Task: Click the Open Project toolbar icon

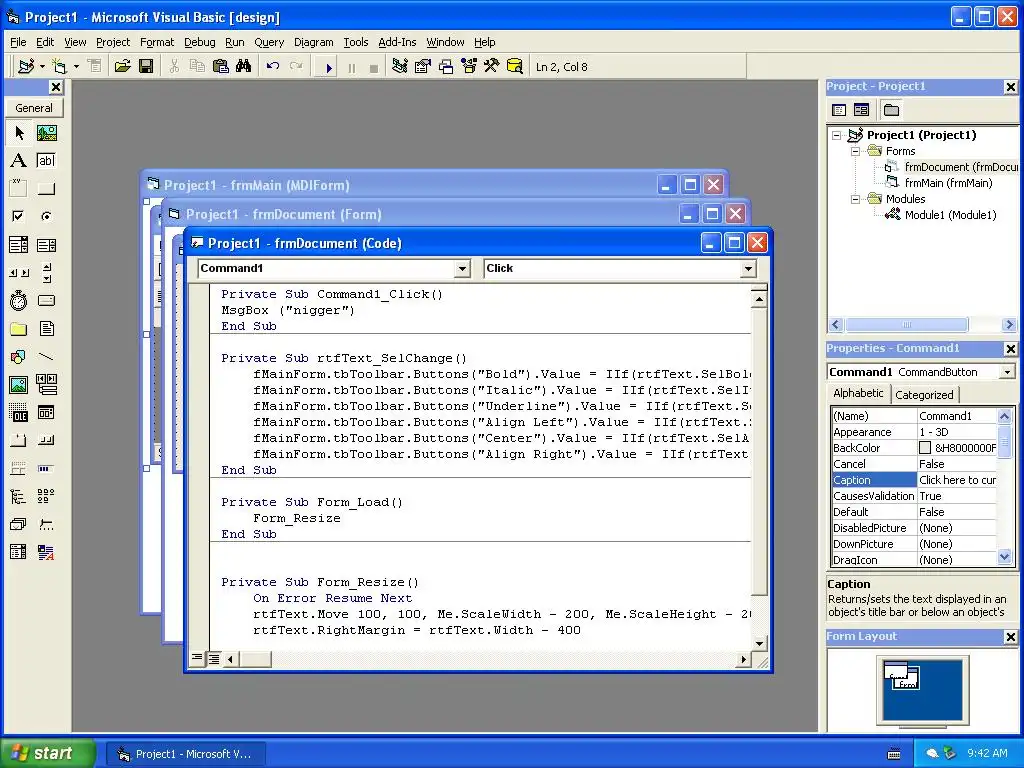Action: point(122,67)
